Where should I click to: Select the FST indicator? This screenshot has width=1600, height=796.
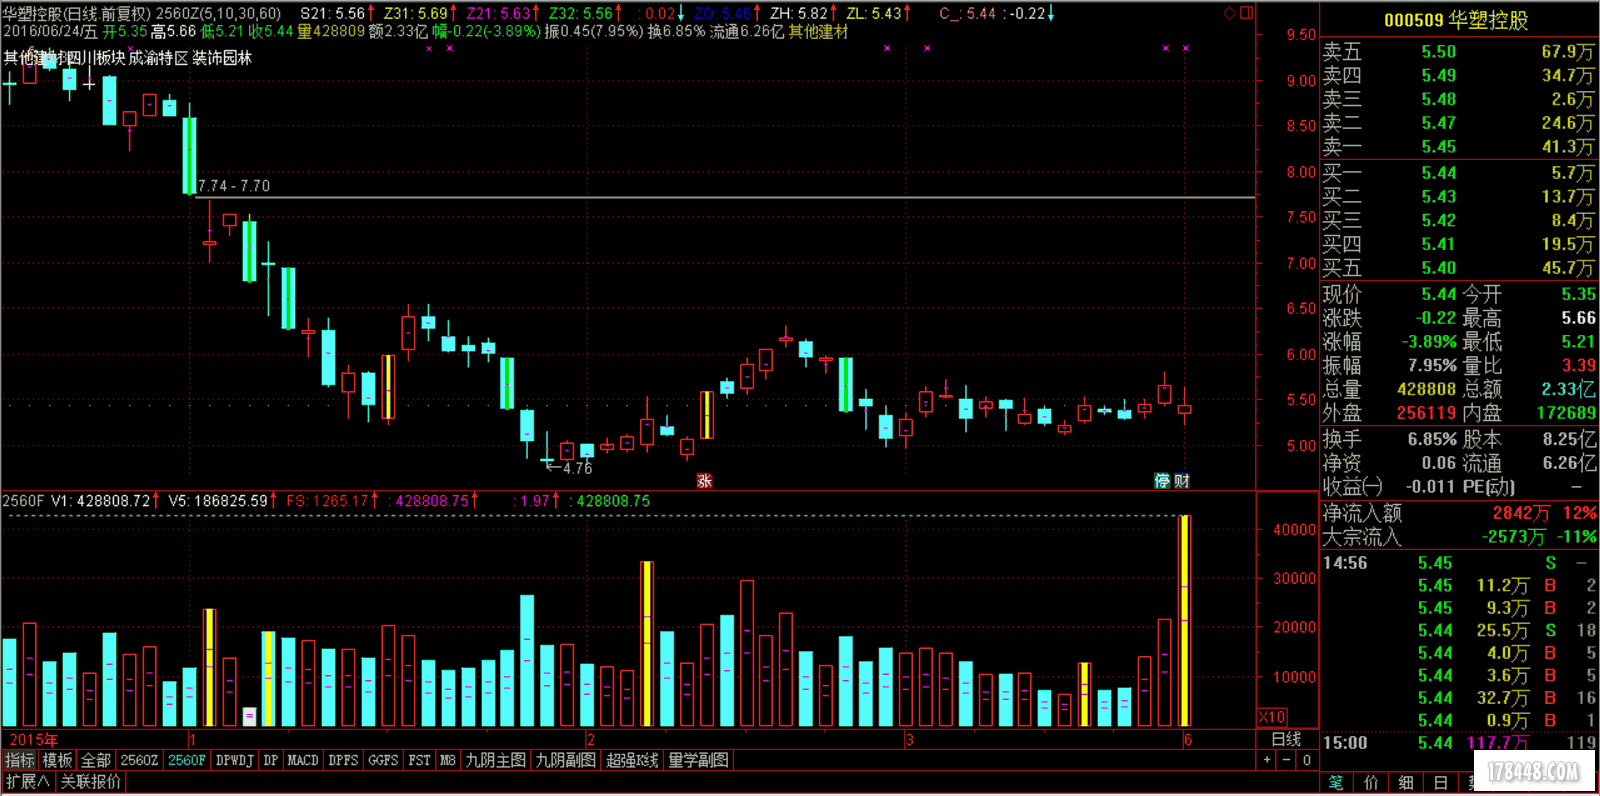tap(420, 760)
